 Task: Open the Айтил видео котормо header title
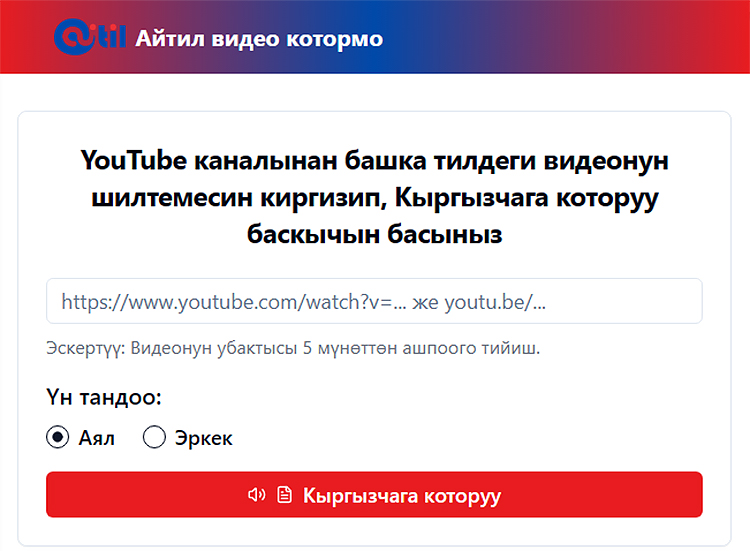click(x=259, y=39)
